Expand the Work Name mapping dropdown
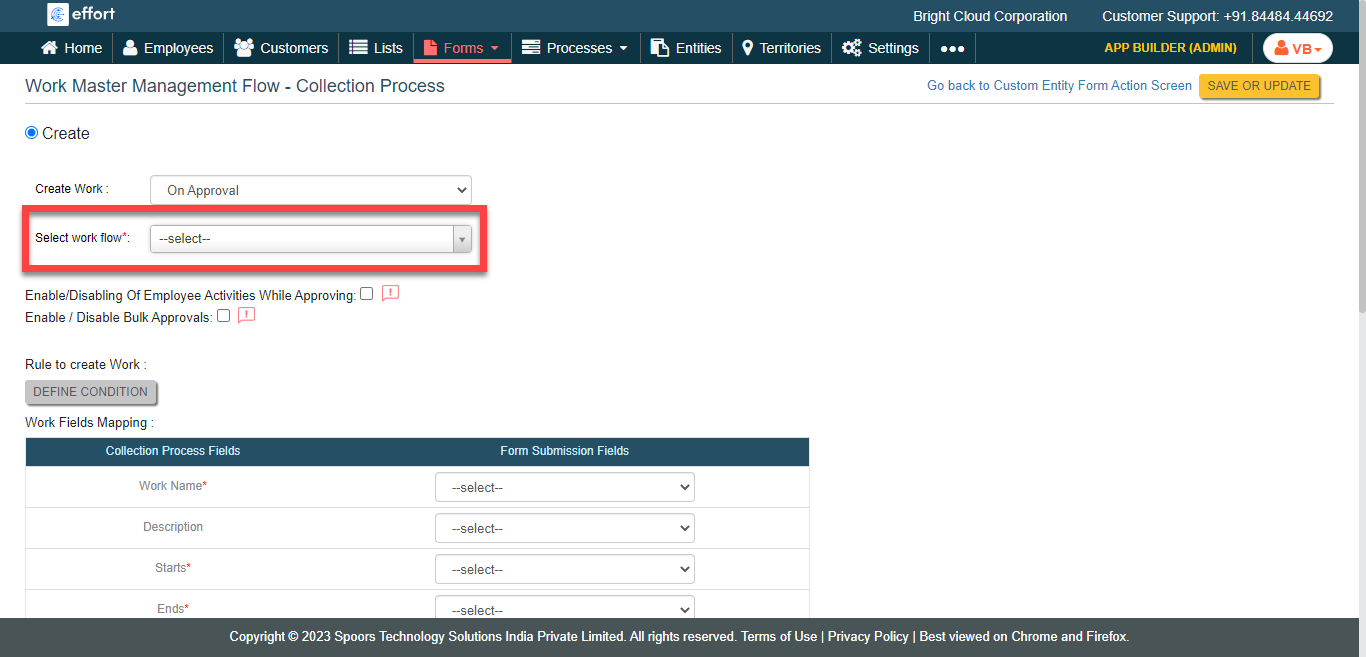1366x657 pixels. click(x=564, y=488)
